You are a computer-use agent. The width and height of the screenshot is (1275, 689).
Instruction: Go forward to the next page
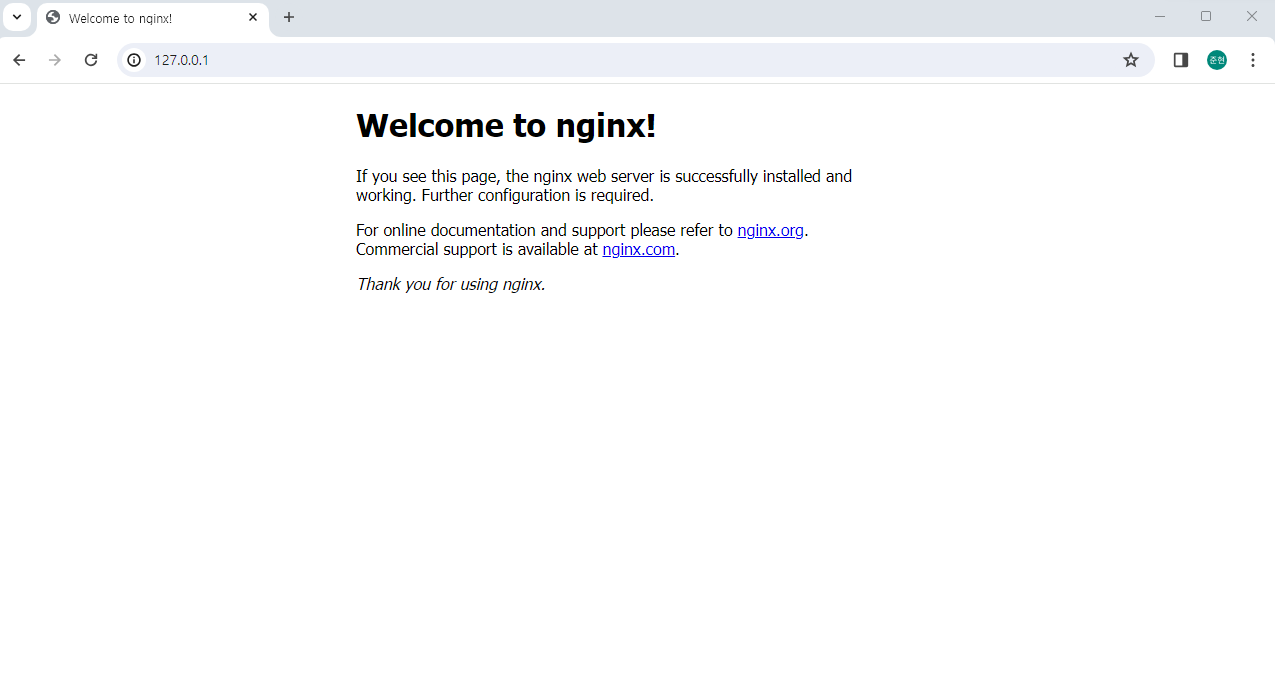click(x=55, y=60)
